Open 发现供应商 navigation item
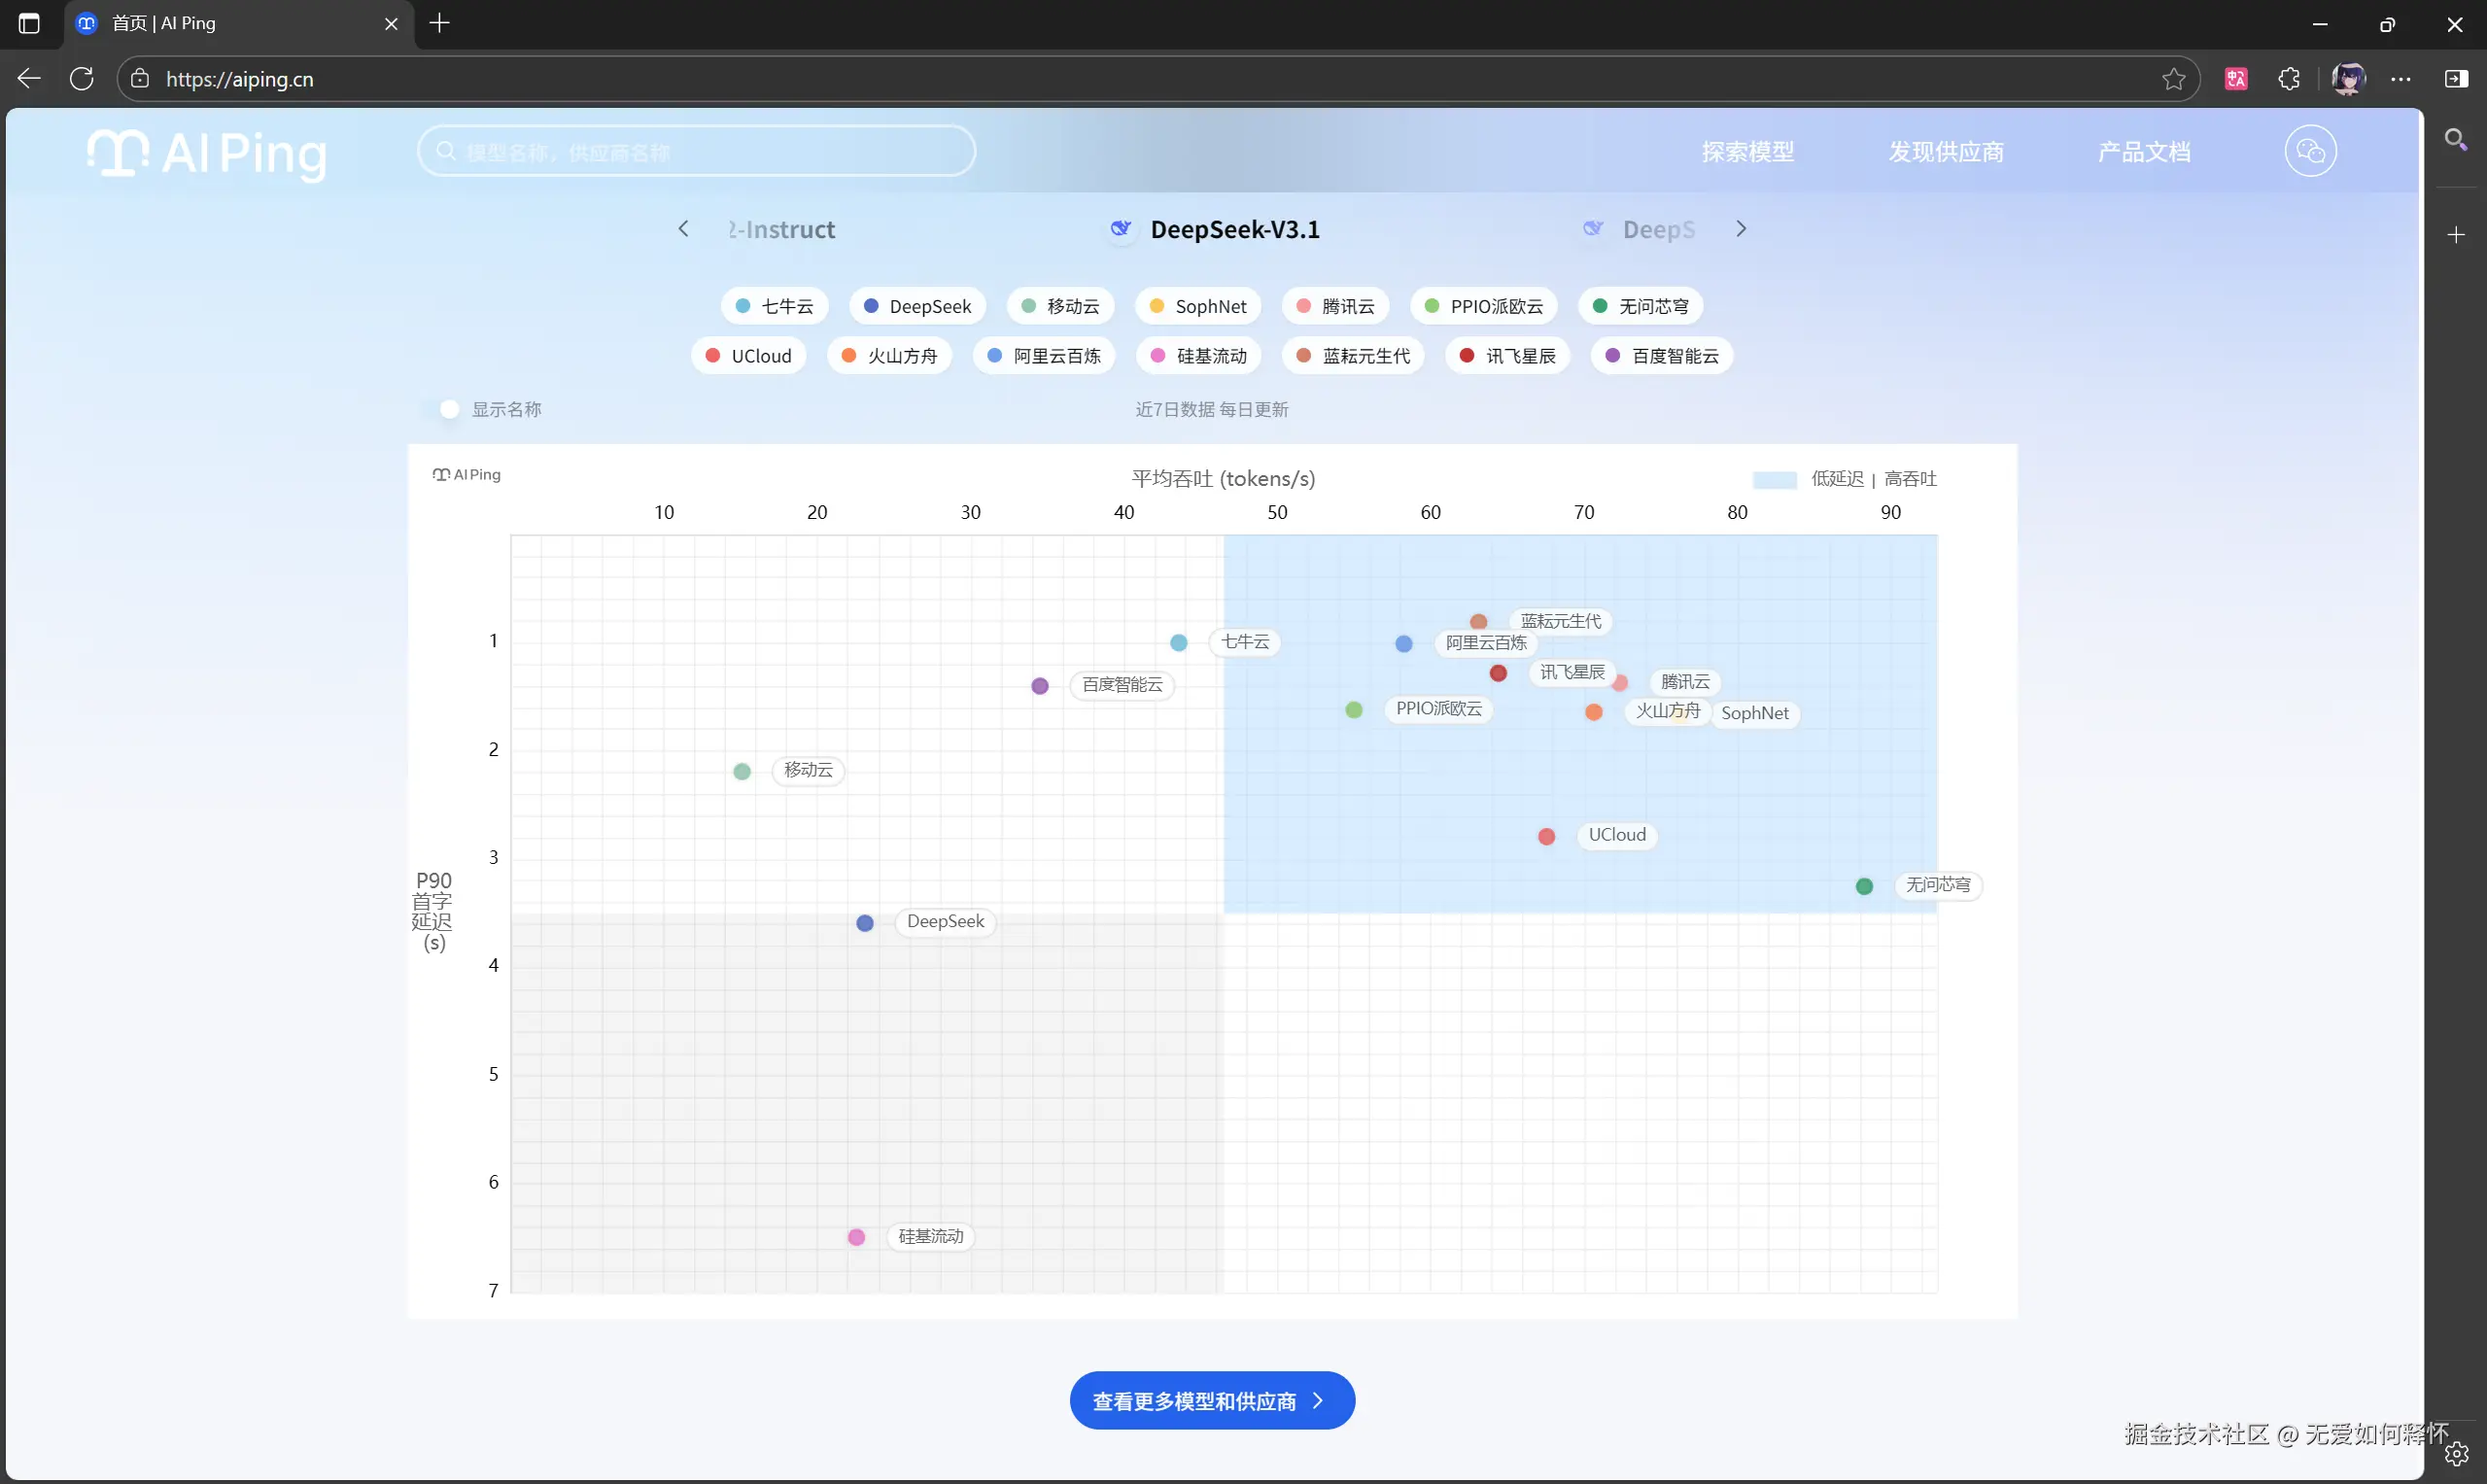Viewport: 2487px width, 1484px height. point(1945,152)
